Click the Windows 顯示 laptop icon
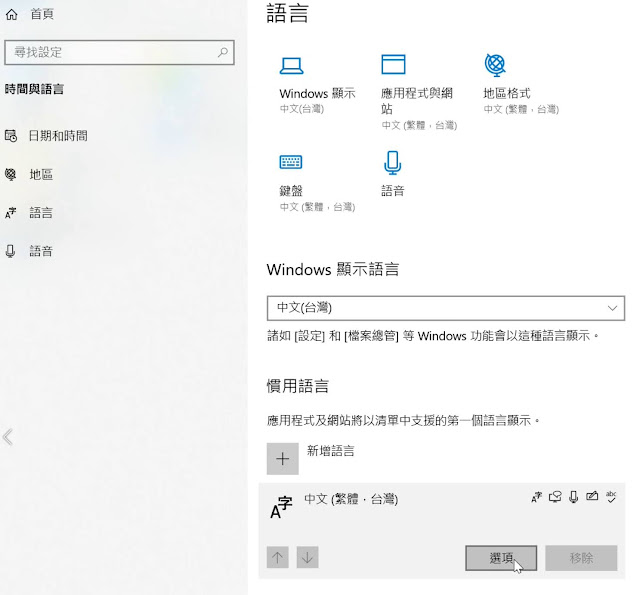This screenshot has height=595, width=640. (x=291, y=65)
